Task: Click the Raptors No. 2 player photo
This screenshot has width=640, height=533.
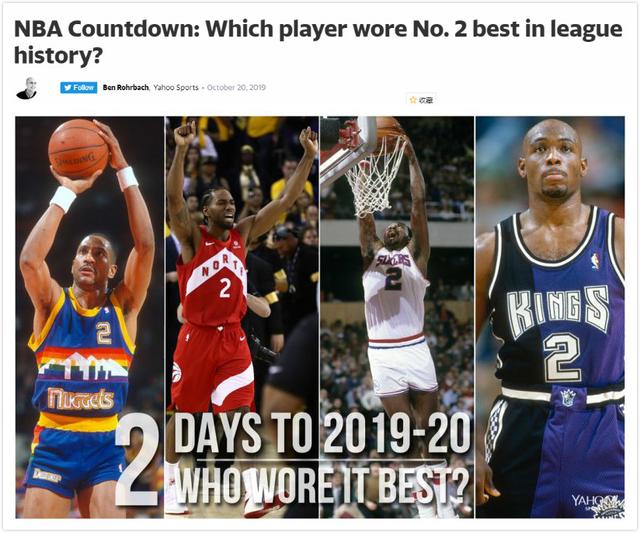Action: click(x=242, y=317)
